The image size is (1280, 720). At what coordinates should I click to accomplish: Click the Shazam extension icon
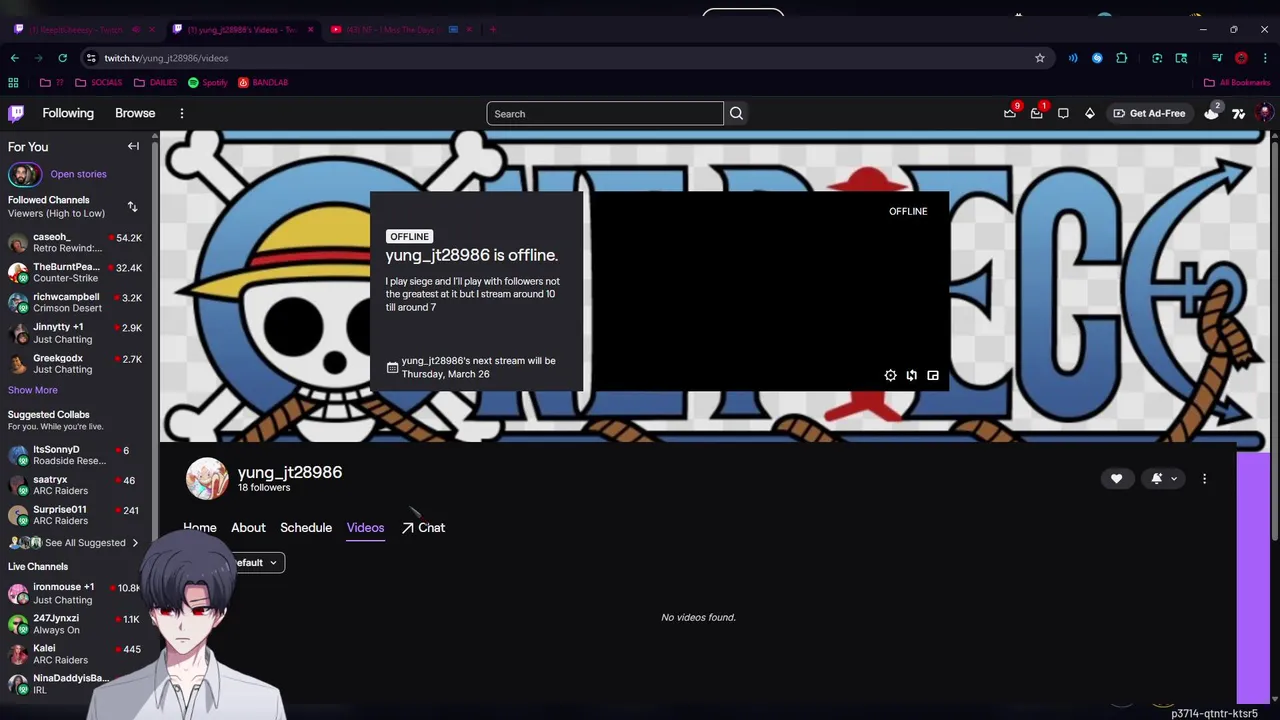pyautogui.click(x=1097, y=58)
